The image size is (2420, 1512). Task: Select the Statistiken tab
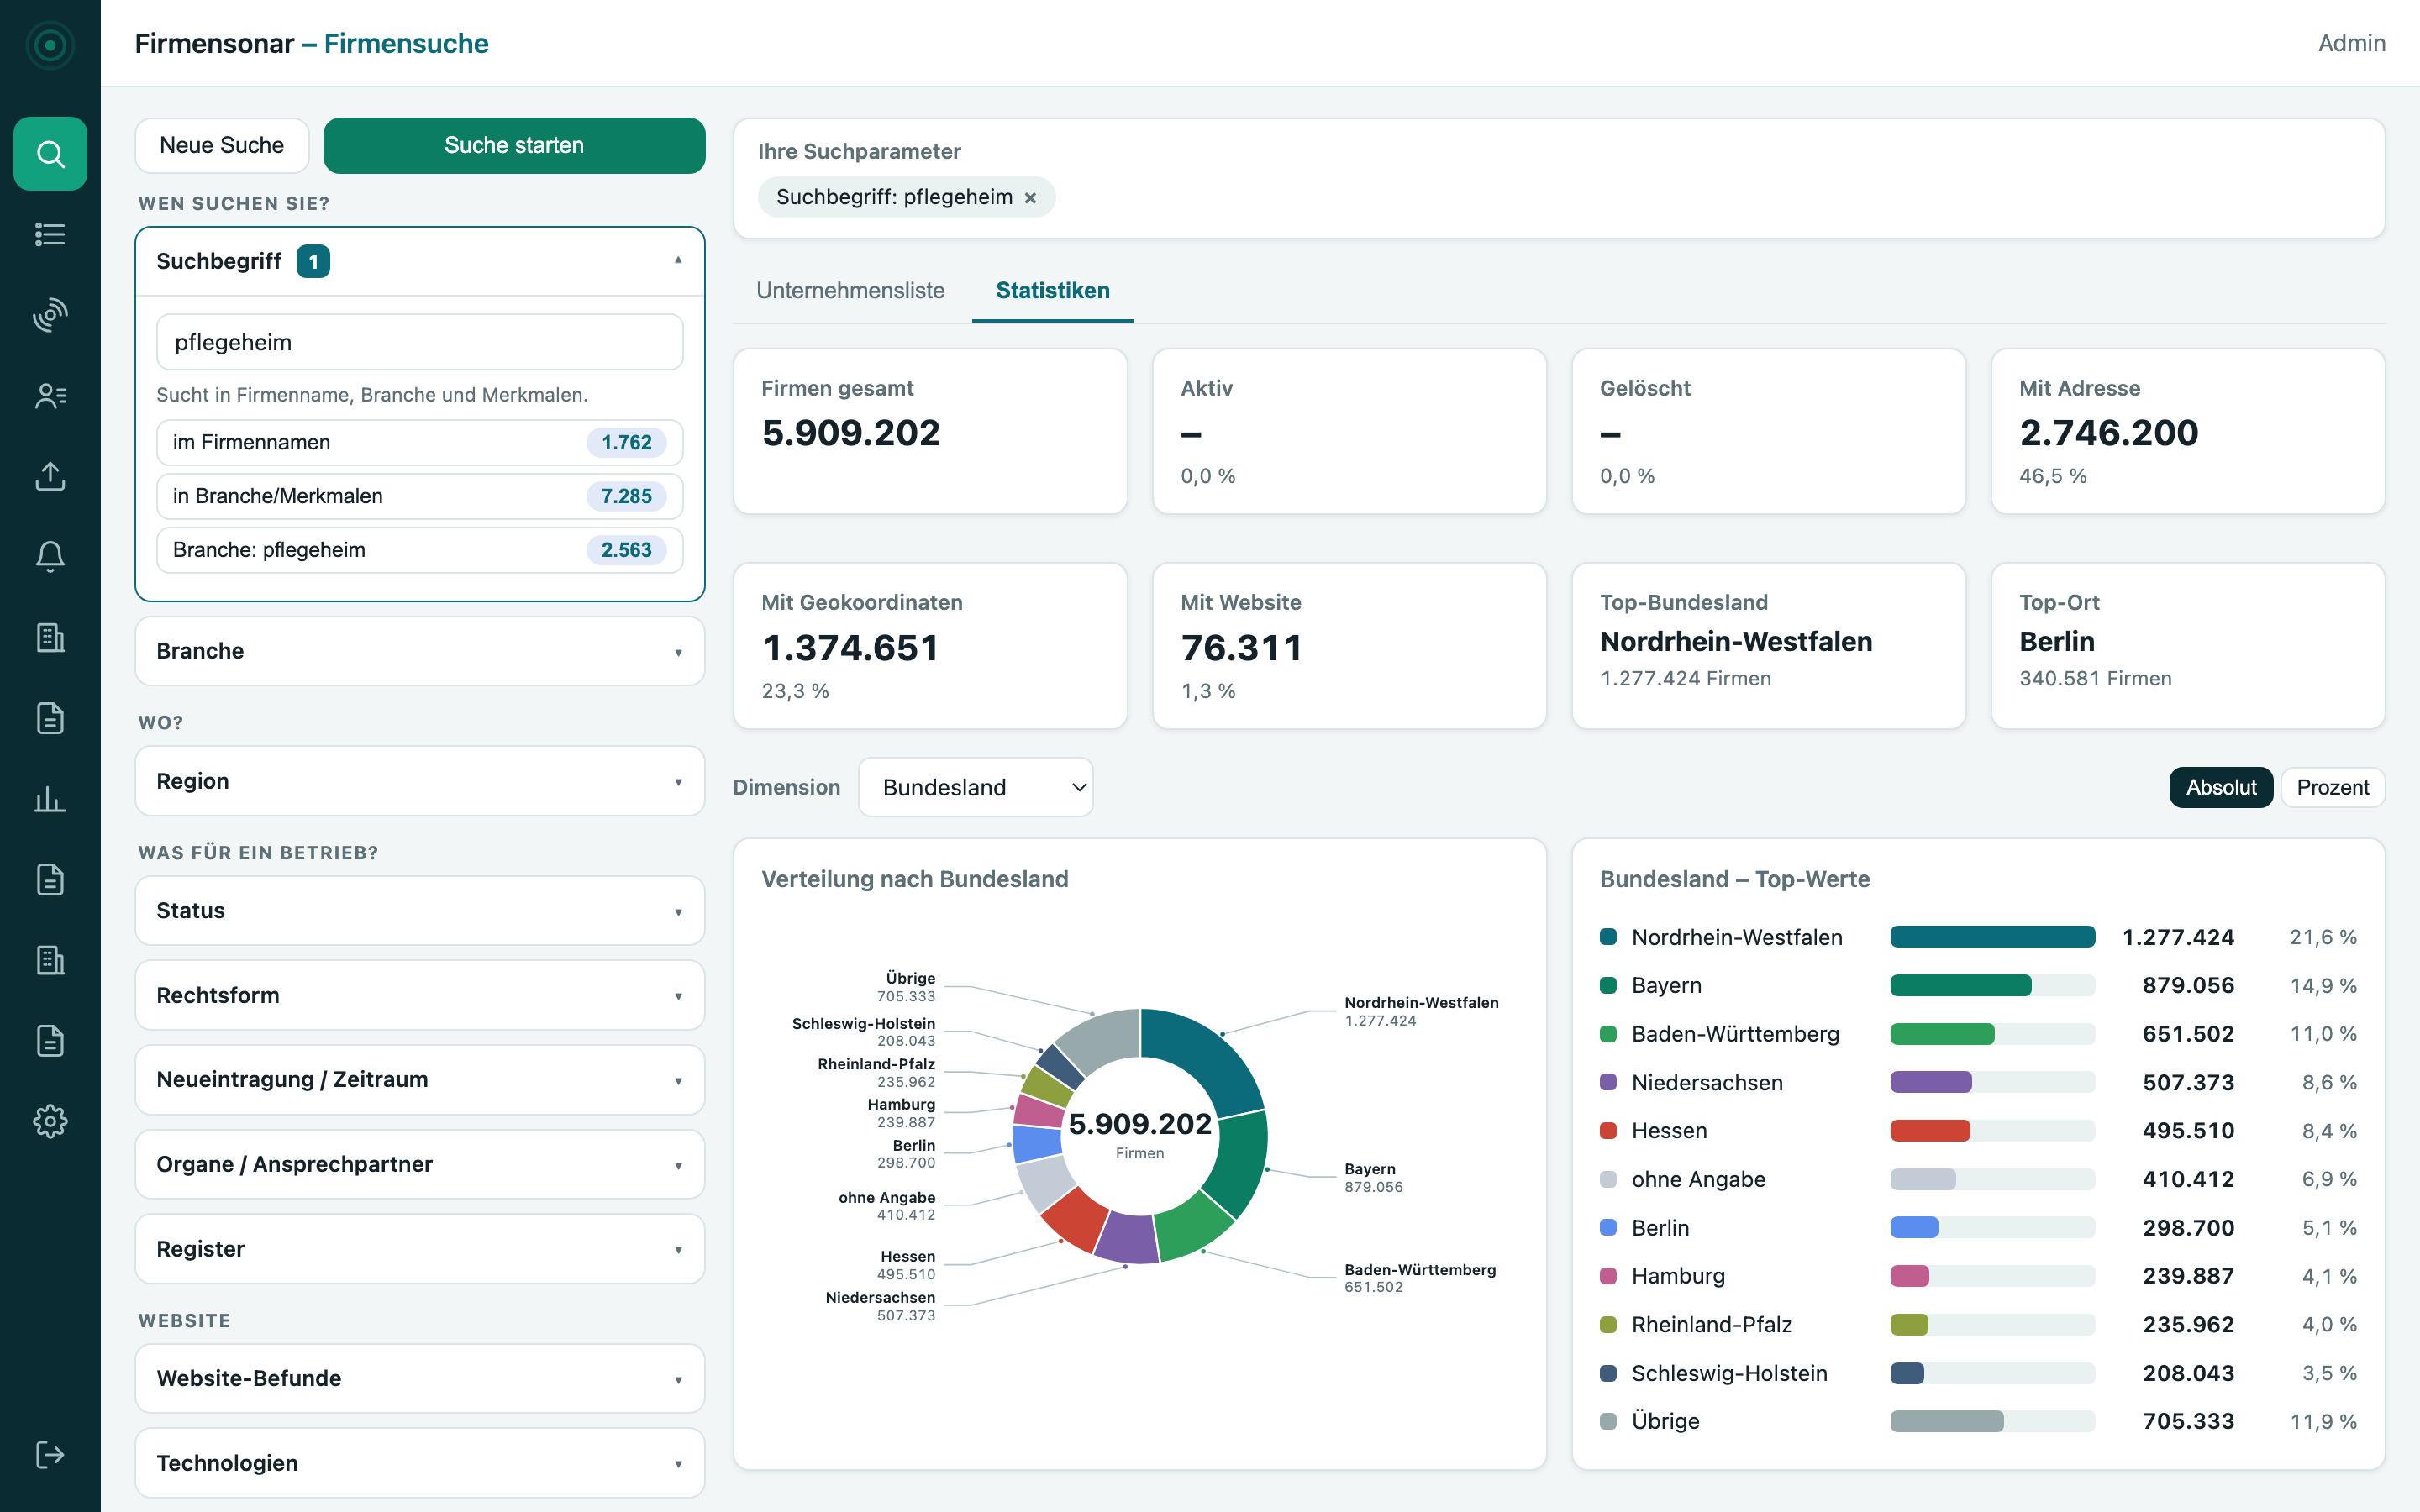click(1052, 290)
